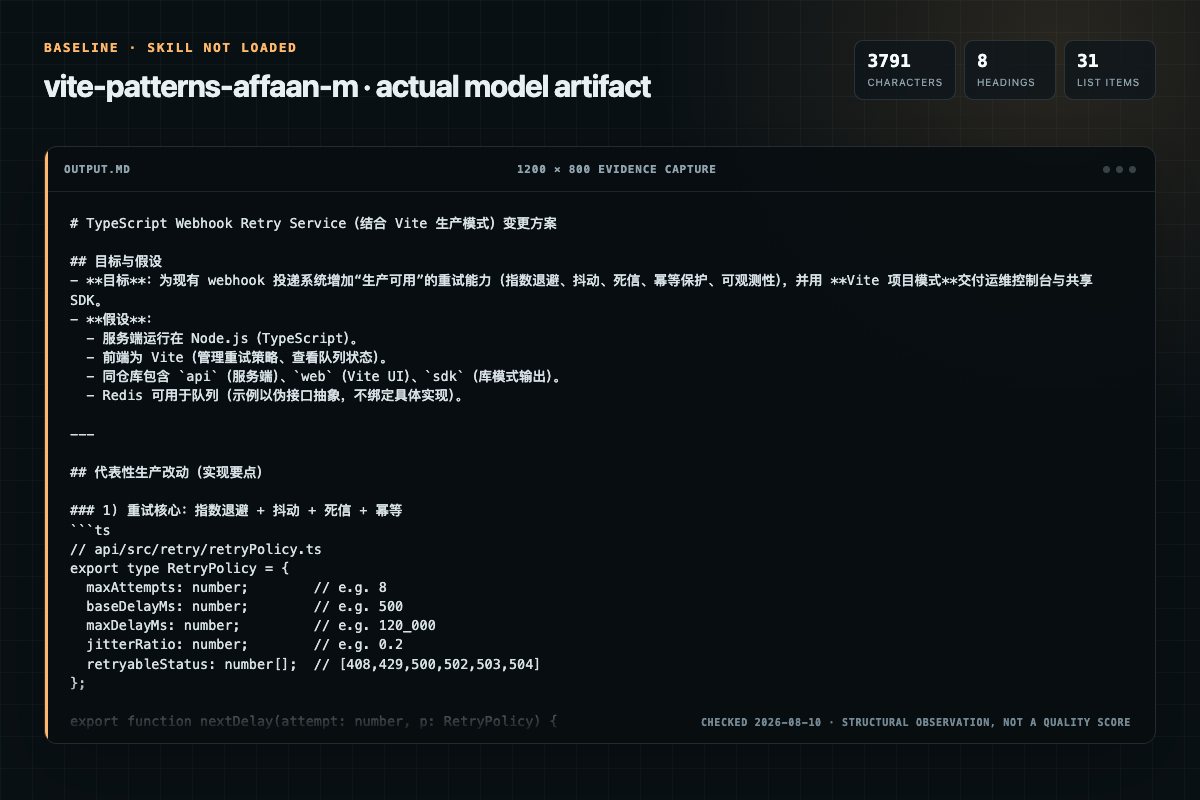Click the line '前端为 Vite (管理重试策略、查看队列状态)'

click(x=237, y=357)
